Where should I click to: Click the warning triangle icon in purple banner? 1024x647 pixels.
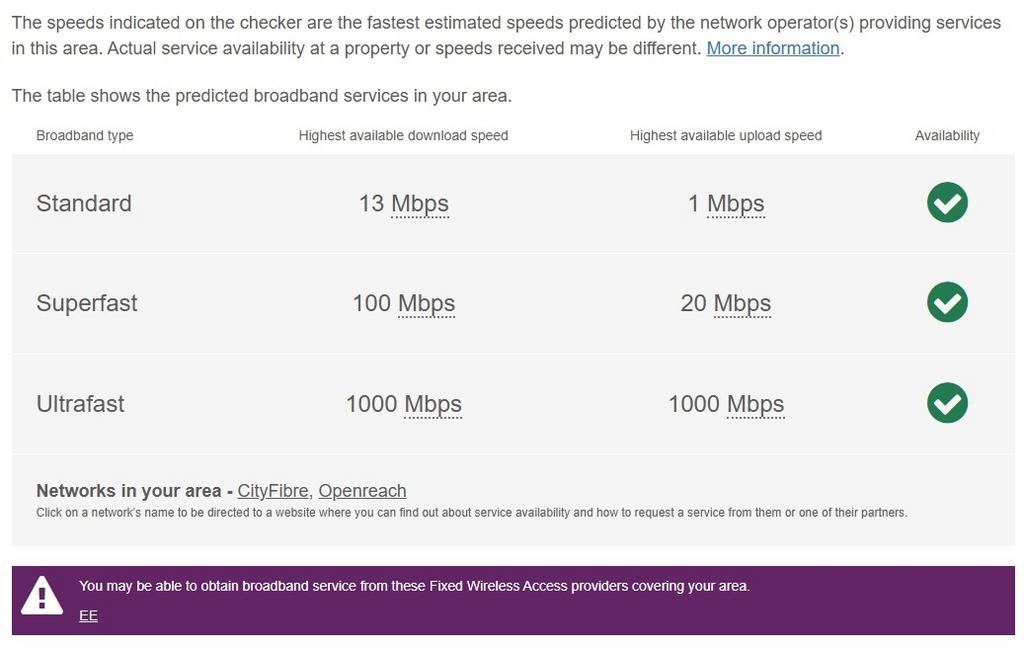tap(41, 593)
